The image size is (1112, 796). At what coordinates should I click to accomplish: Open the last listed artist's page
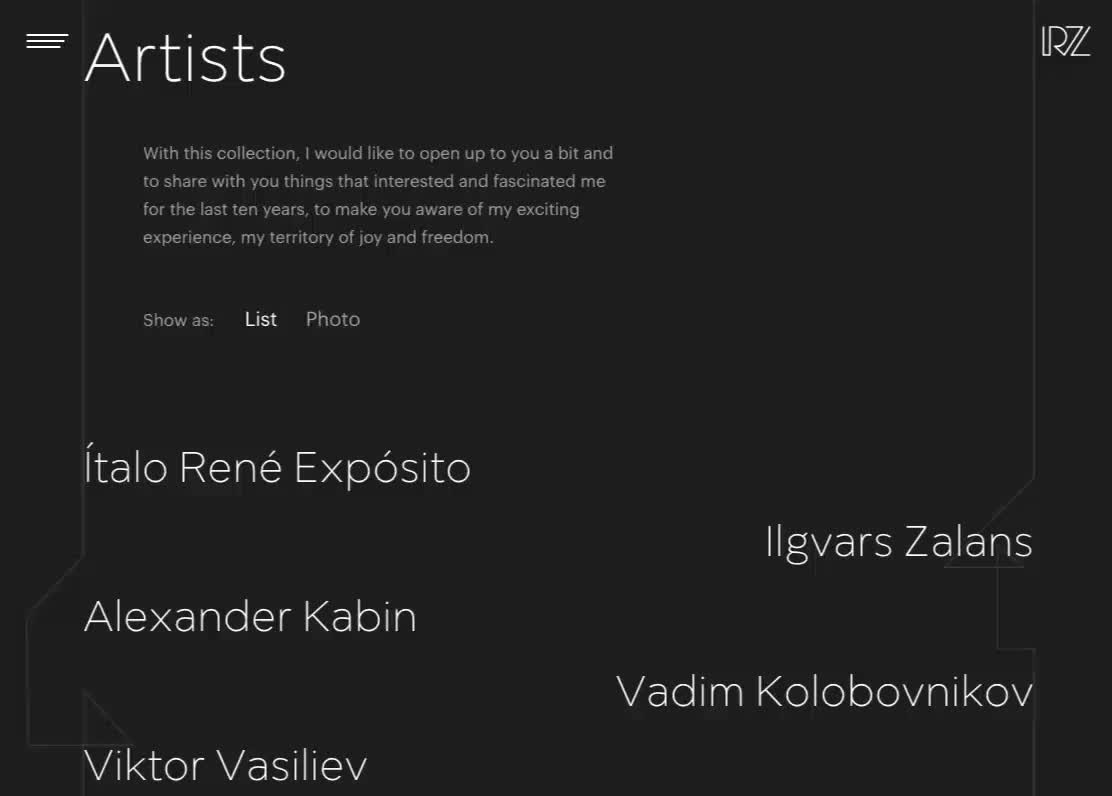[x=226, y=766]
